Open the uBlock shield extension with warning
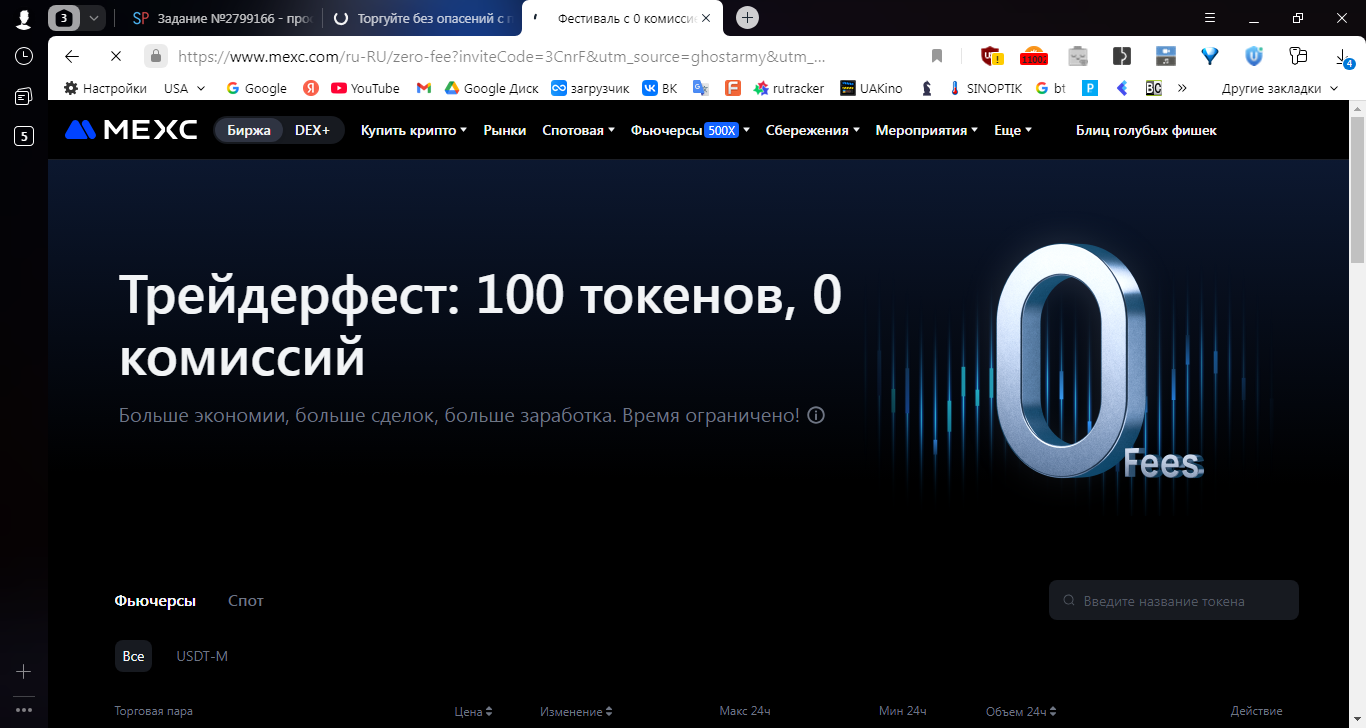 [x=991, y=56]
